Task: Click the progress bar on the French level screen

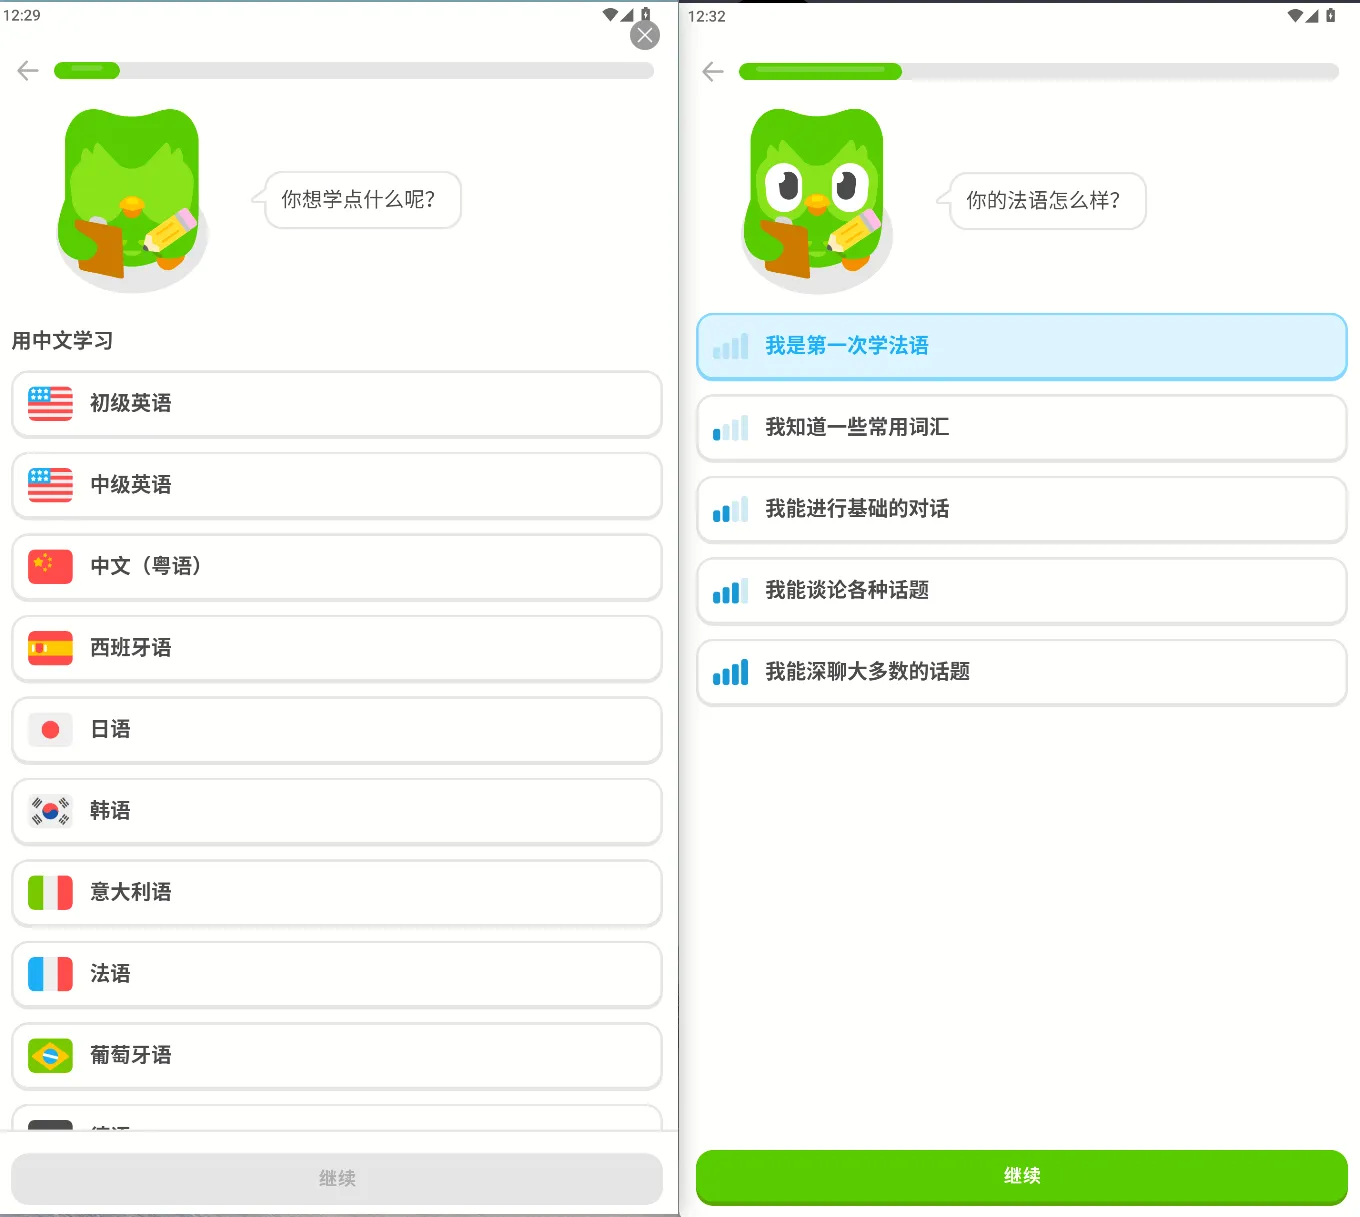Action: (1038, 72)
